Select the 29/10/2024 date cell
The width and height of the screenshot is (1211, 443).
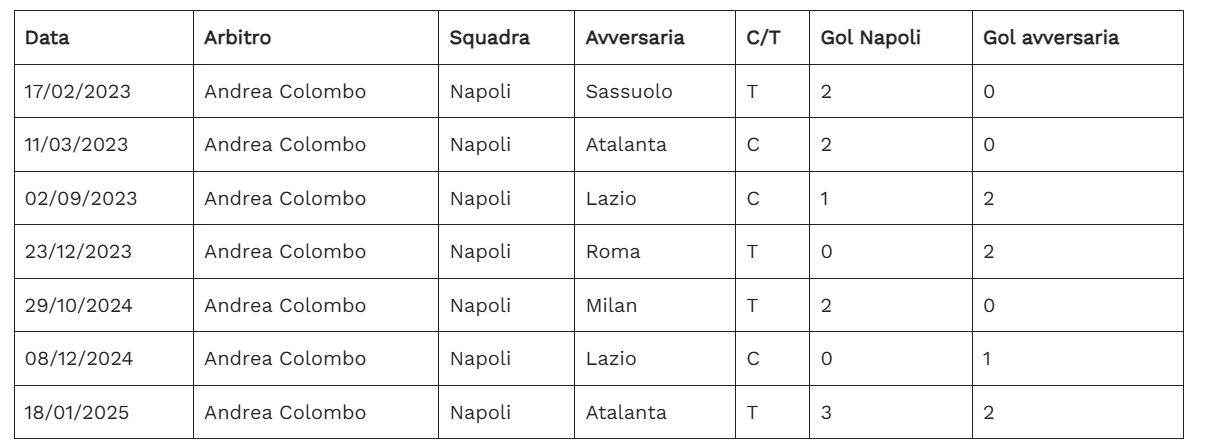[x=79, y=305]
